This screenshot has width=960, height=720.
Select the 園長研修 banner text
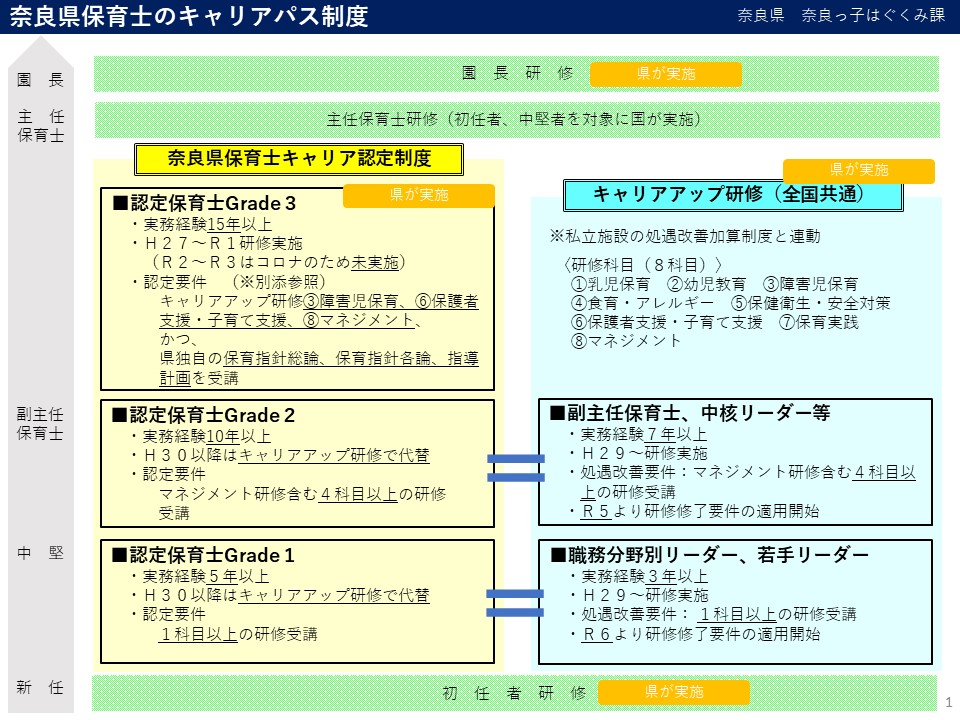pos(517,73)
